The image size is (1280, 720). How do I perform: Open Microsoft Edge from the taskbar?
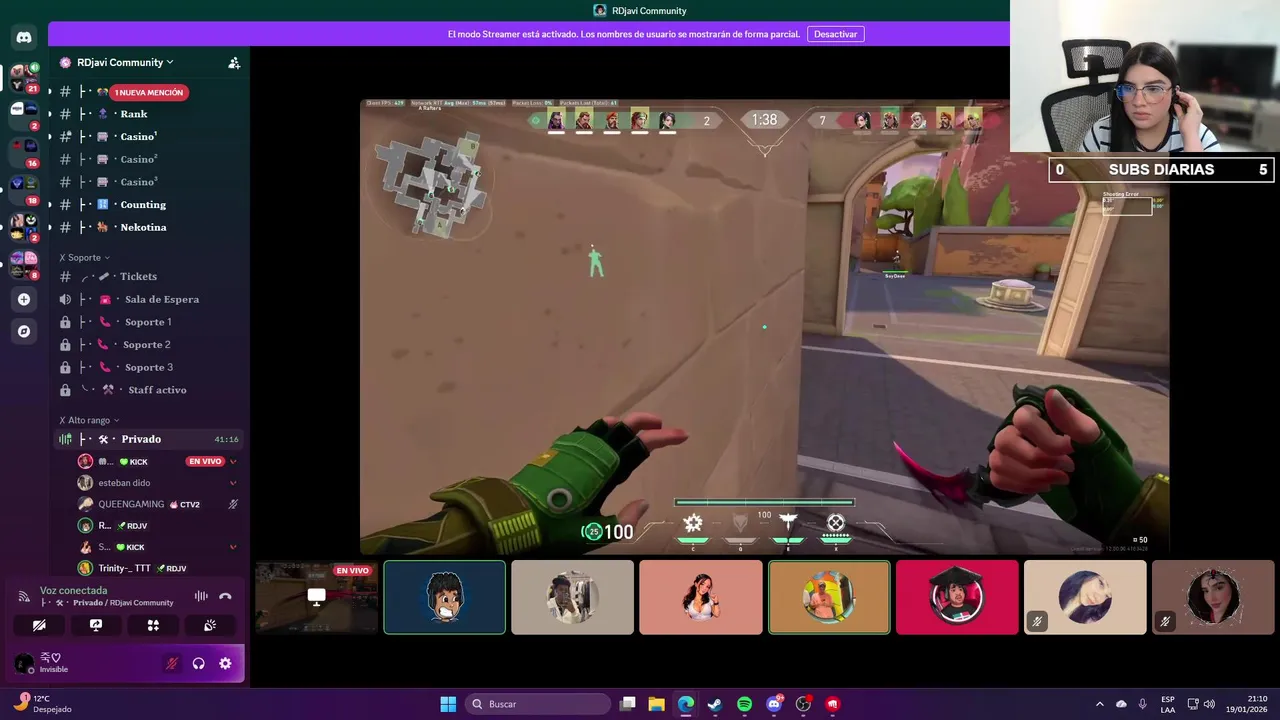[686, 704]
